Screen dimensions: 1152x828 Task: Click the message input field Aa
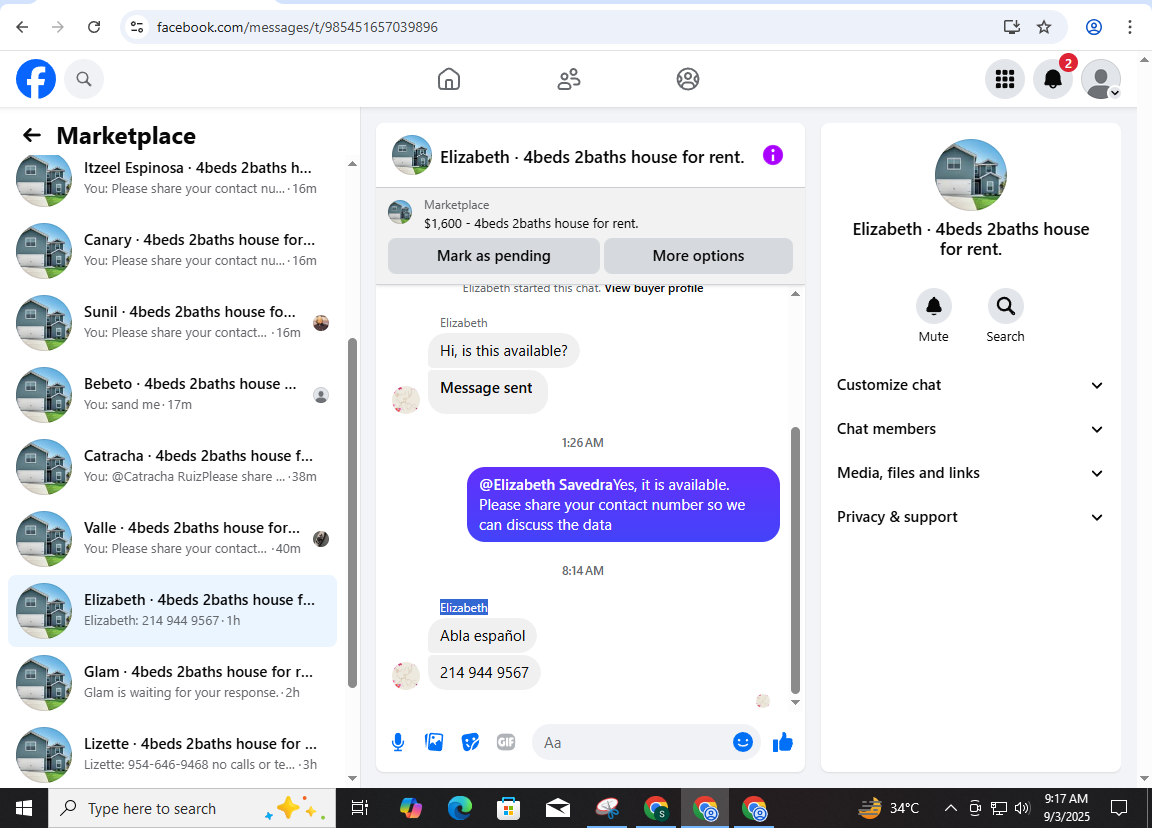pyautogui.click(x=632, y=743)
